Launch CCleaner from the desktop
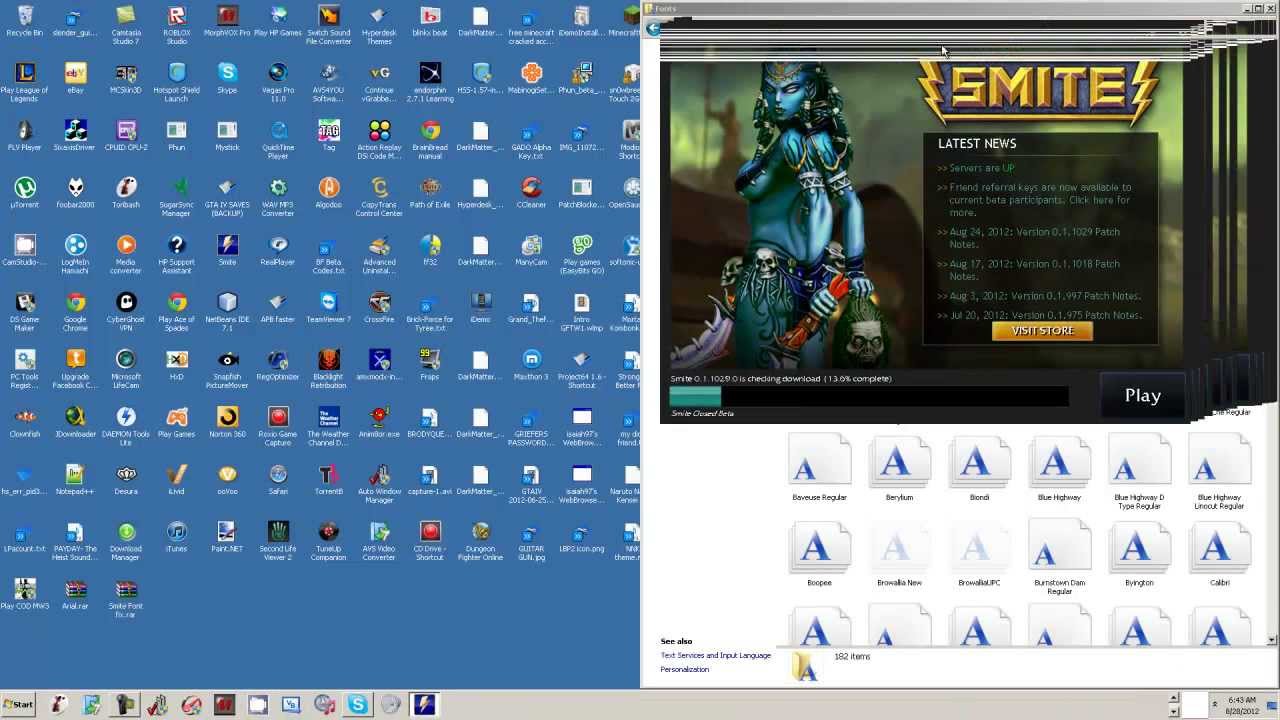 531,193
